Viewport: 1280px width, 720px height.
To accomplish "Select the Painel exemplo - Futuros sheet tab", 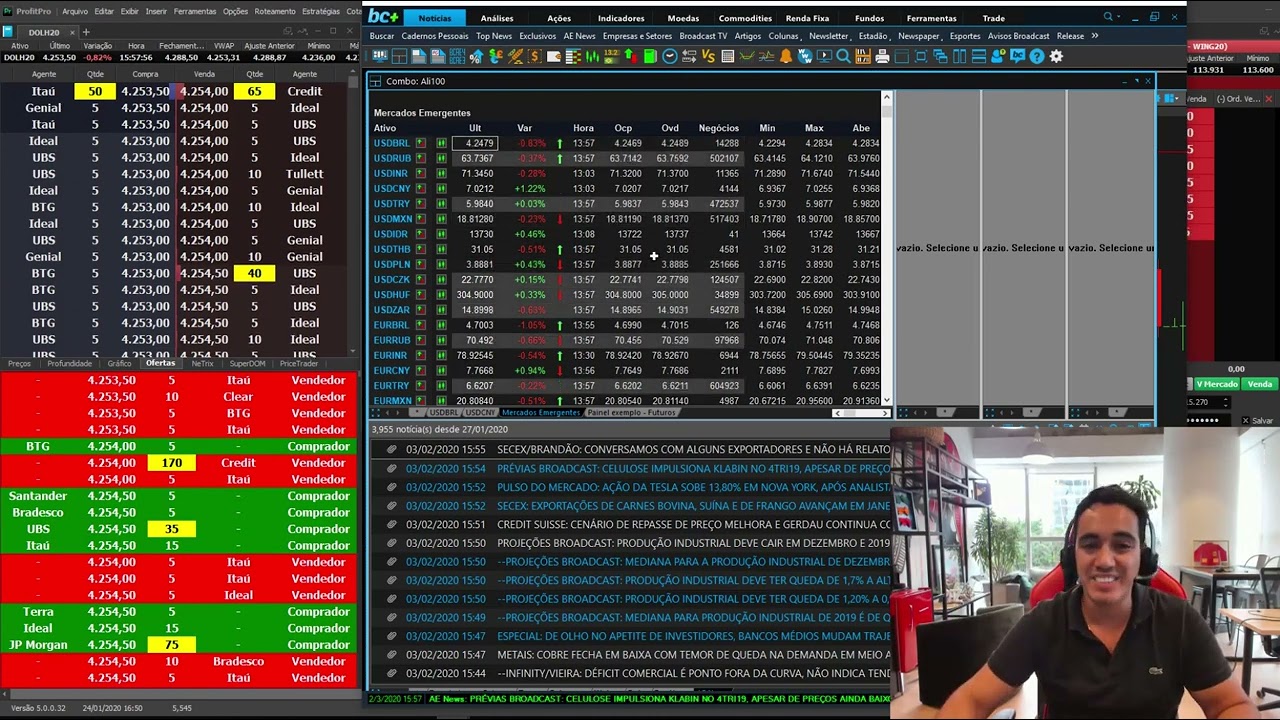I will pyautogui.click(x=631, y=413).
